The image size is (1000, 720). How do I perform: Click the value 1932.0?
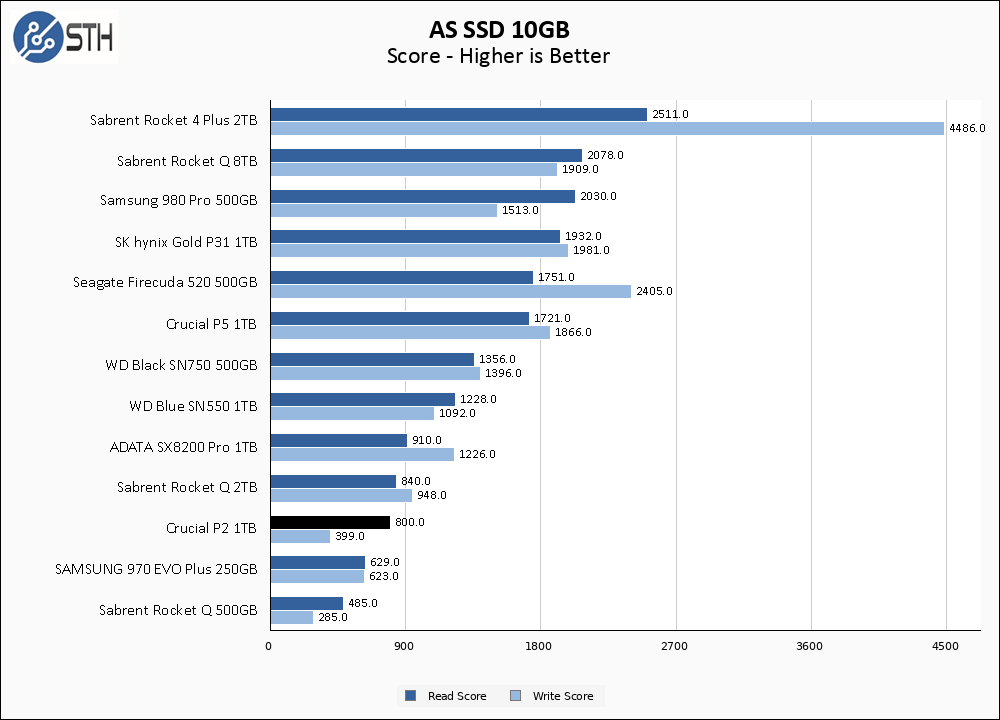pos(583,236)
